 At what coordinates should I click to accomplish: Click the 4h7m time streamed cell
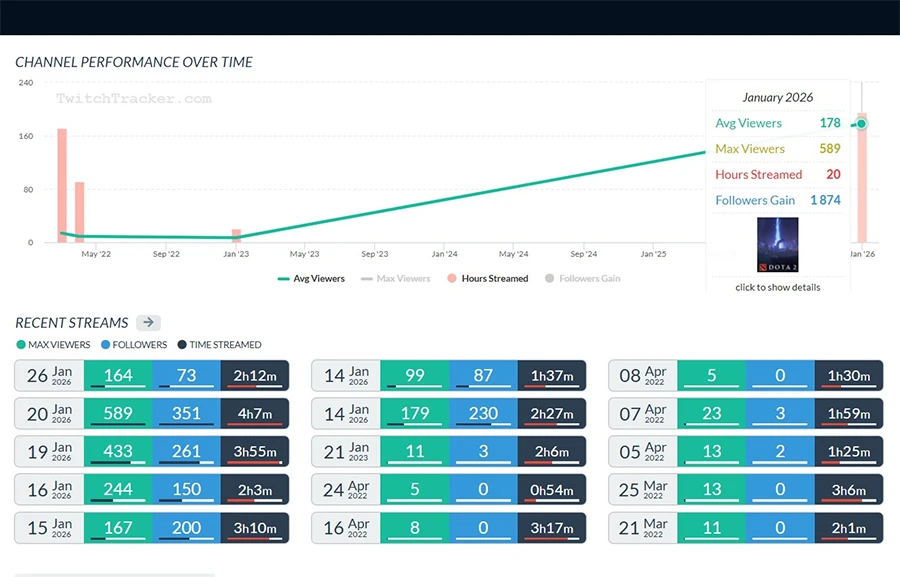click(x=254, y=414)
